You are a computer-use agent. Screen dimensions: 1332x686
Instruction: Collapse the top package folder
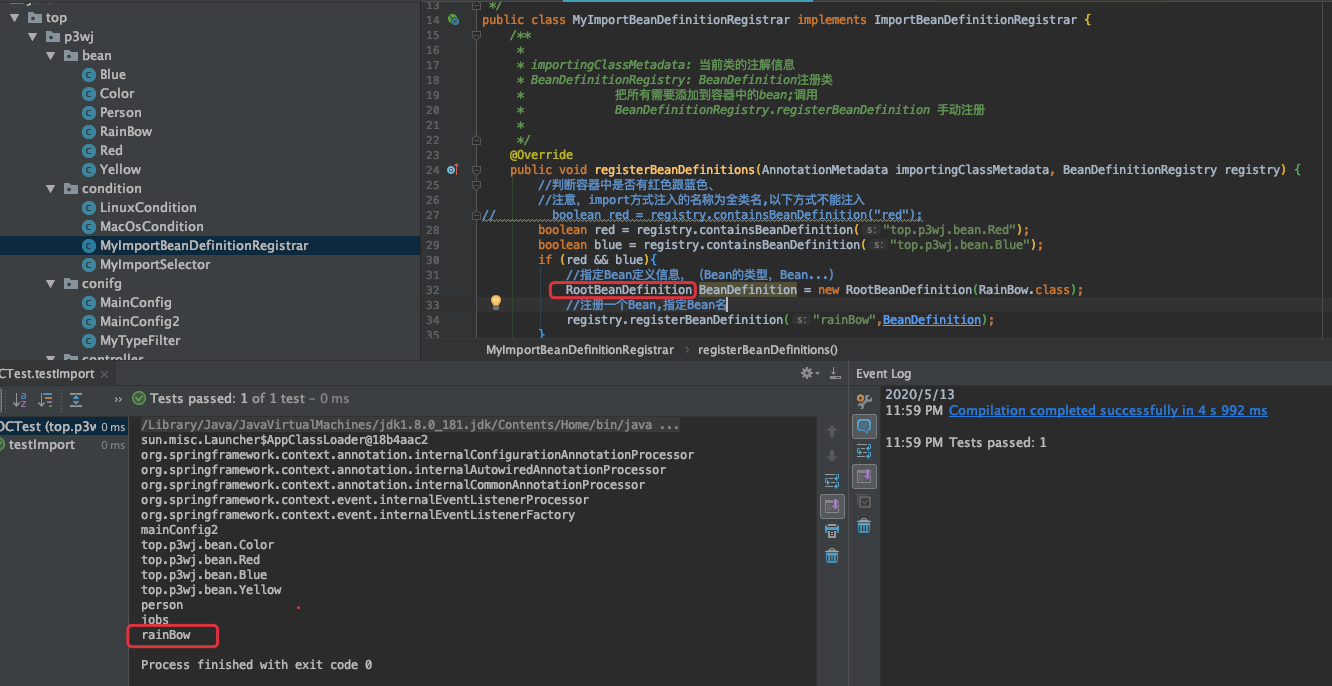[x=16, y=17]
